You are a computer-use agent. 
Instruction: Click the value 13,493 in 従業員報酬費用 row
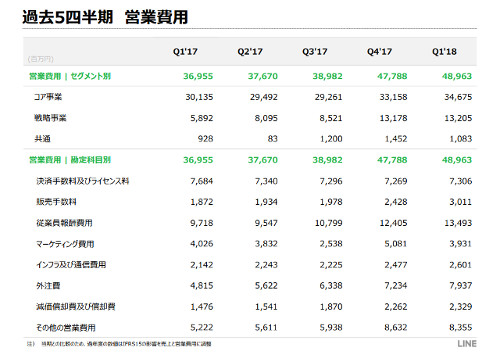[458, 223]
